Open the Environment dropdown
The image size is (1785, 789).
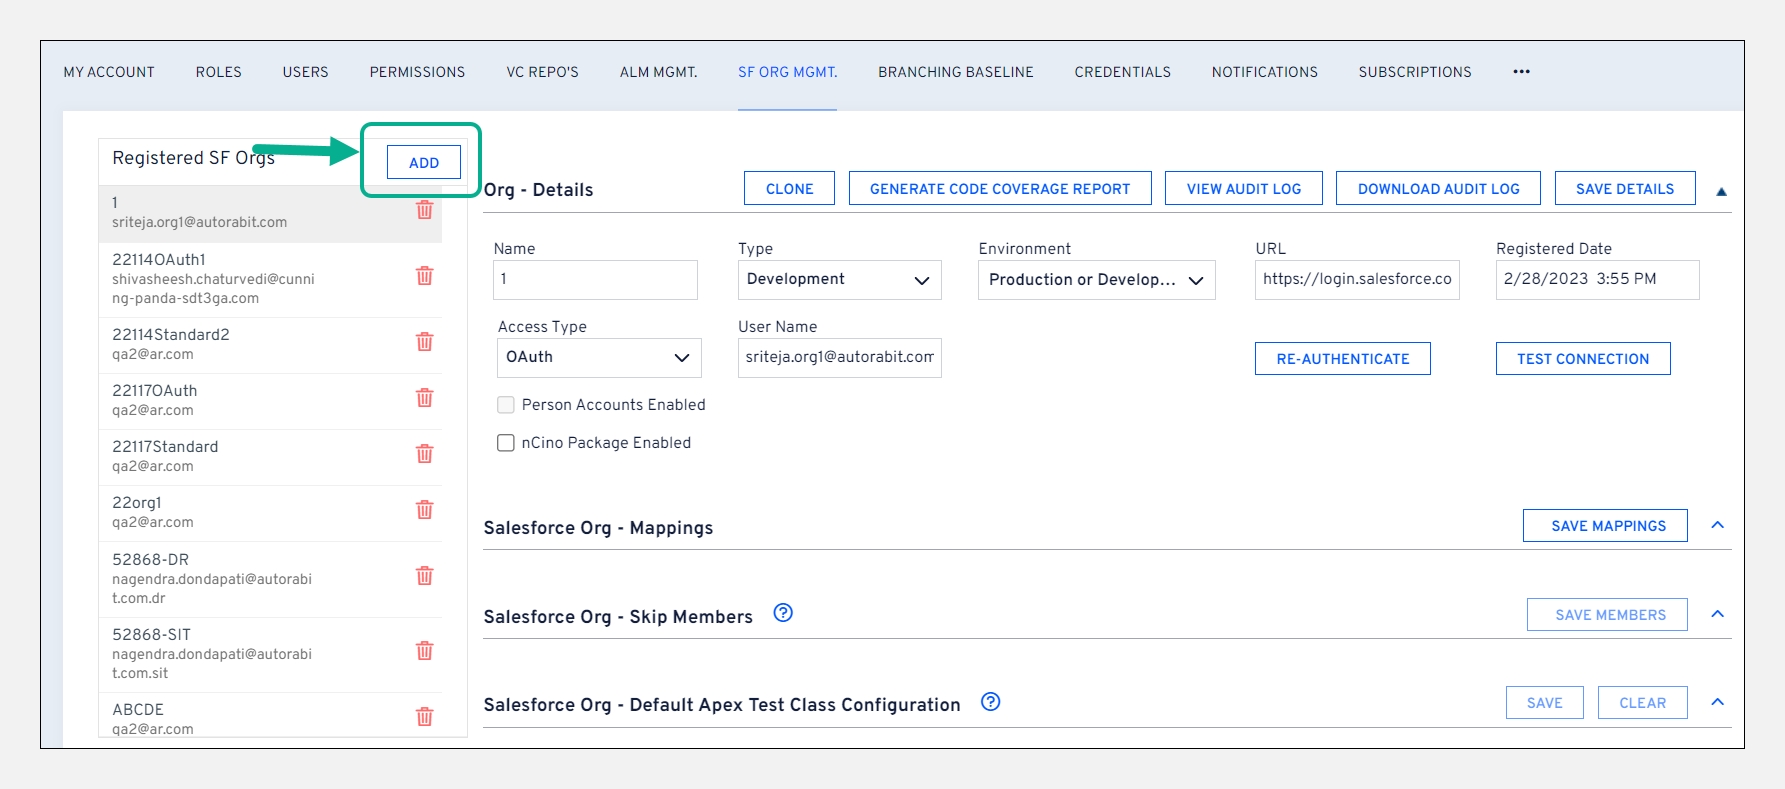pos(1096,280)
